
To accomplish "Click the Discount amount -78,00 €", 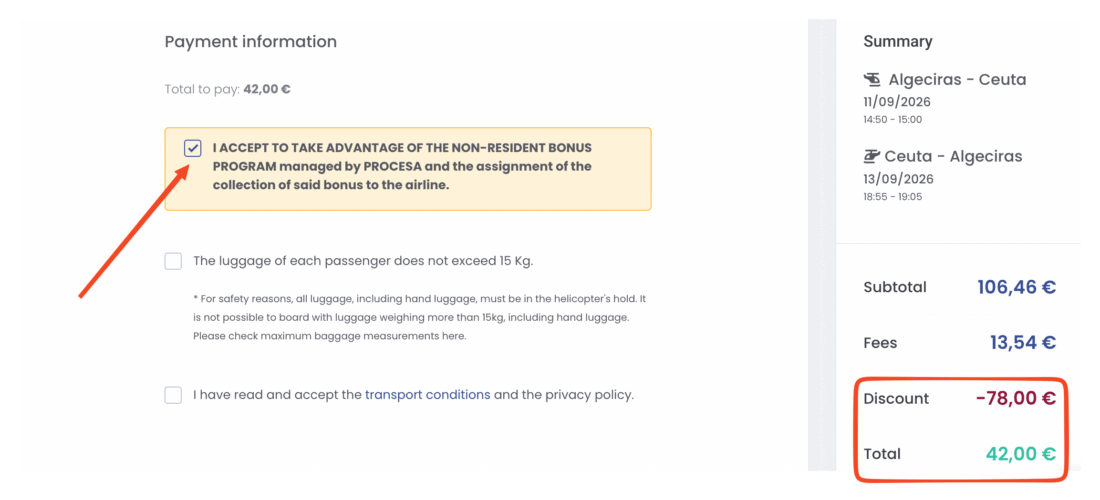I will [1016, 398].
